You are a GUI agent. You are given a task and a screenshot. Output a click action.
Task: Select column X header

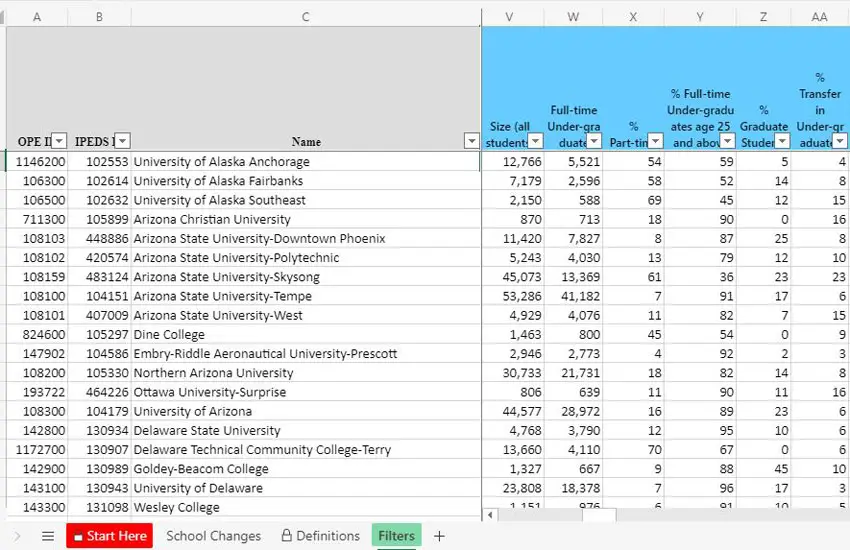pyautogui.click(x=633, y=17)
